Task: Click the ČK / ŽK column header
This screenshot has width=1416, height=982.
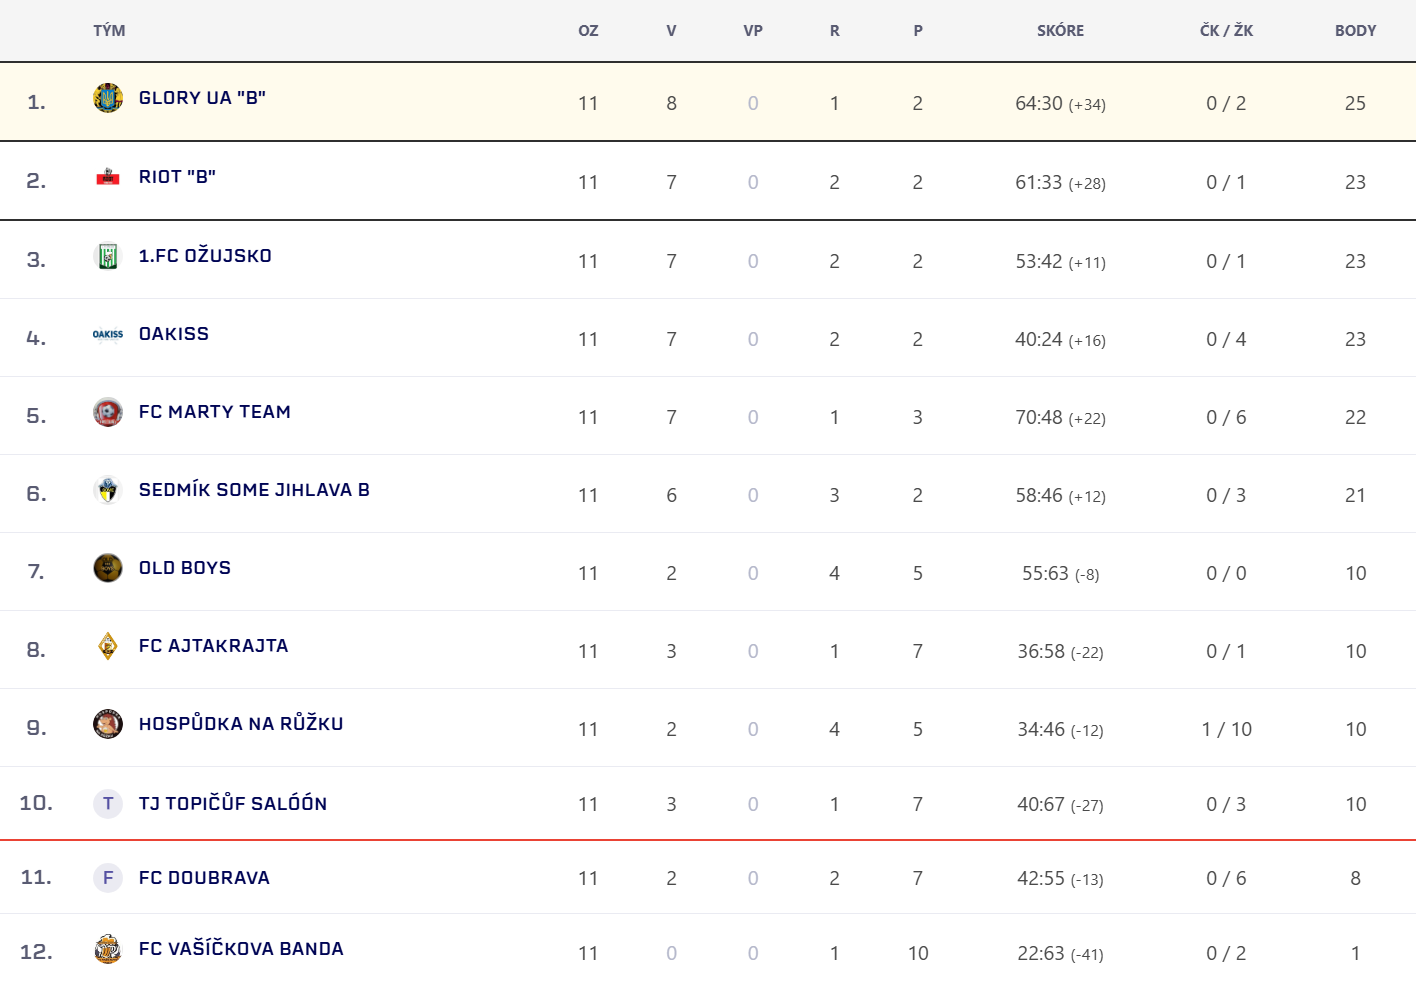Action: (x=1226, y=31)
